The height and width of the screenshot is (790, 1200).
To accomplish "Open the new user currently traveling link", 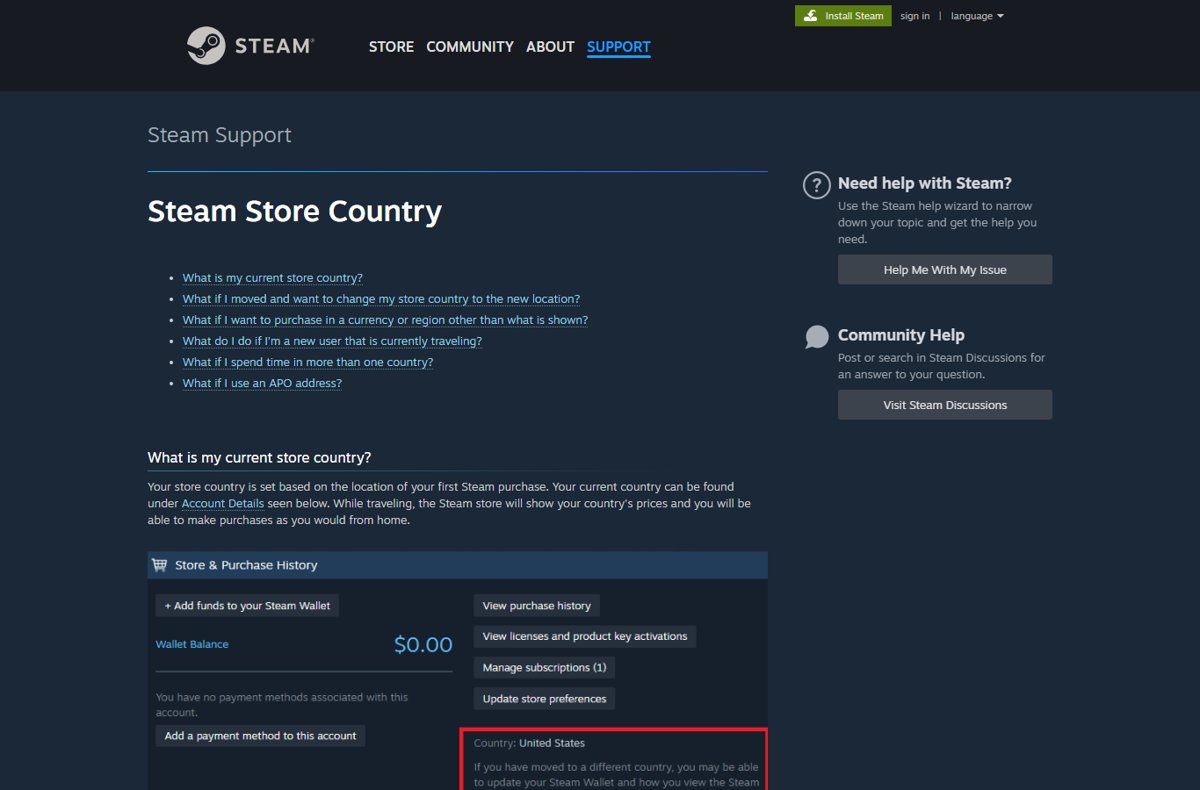I will [x=332, y=341].
